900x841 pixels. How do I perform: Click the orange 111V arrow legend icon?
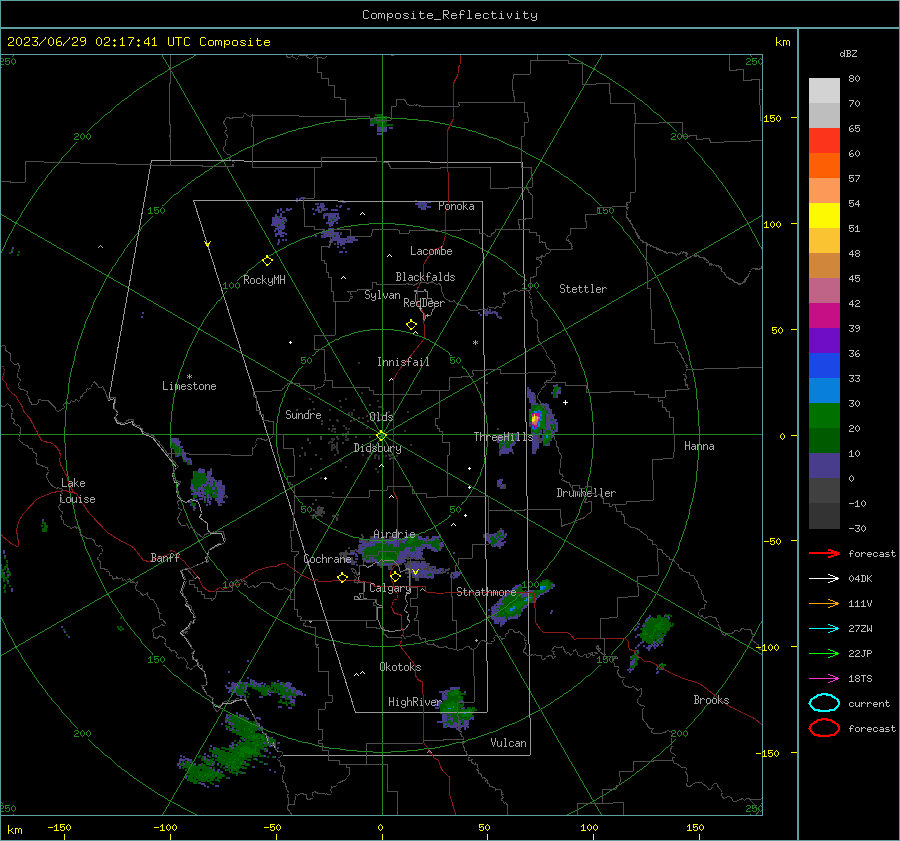[824, 603]
